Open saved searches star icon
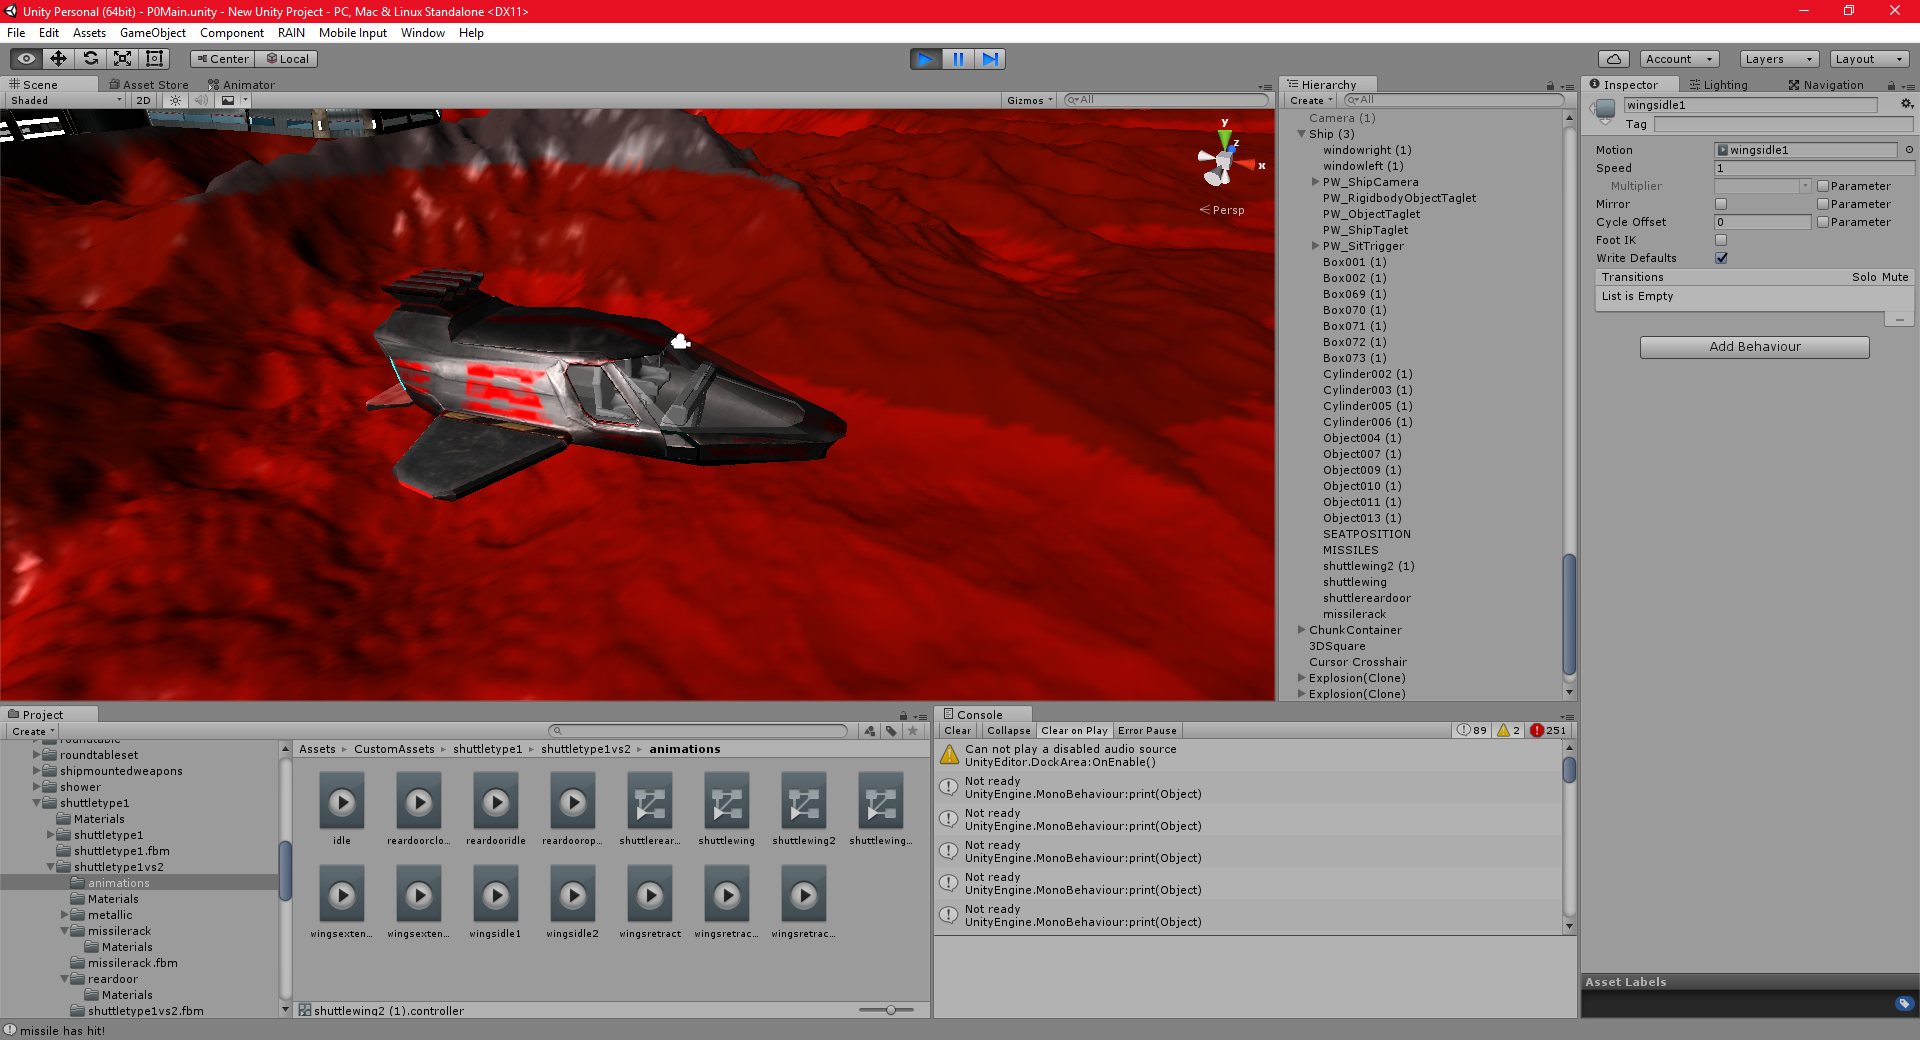 (x=912, y=731)
